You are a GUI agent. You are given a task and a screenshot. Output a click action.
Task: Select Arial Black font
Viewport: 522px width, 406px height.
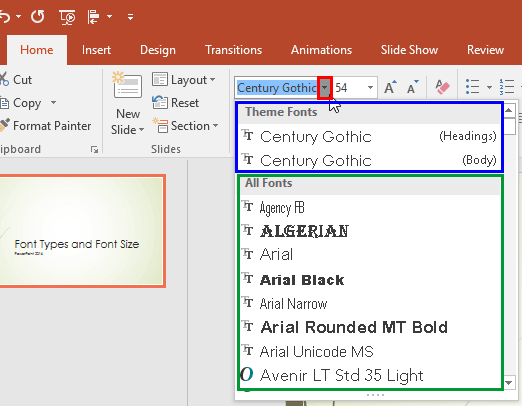369,279
